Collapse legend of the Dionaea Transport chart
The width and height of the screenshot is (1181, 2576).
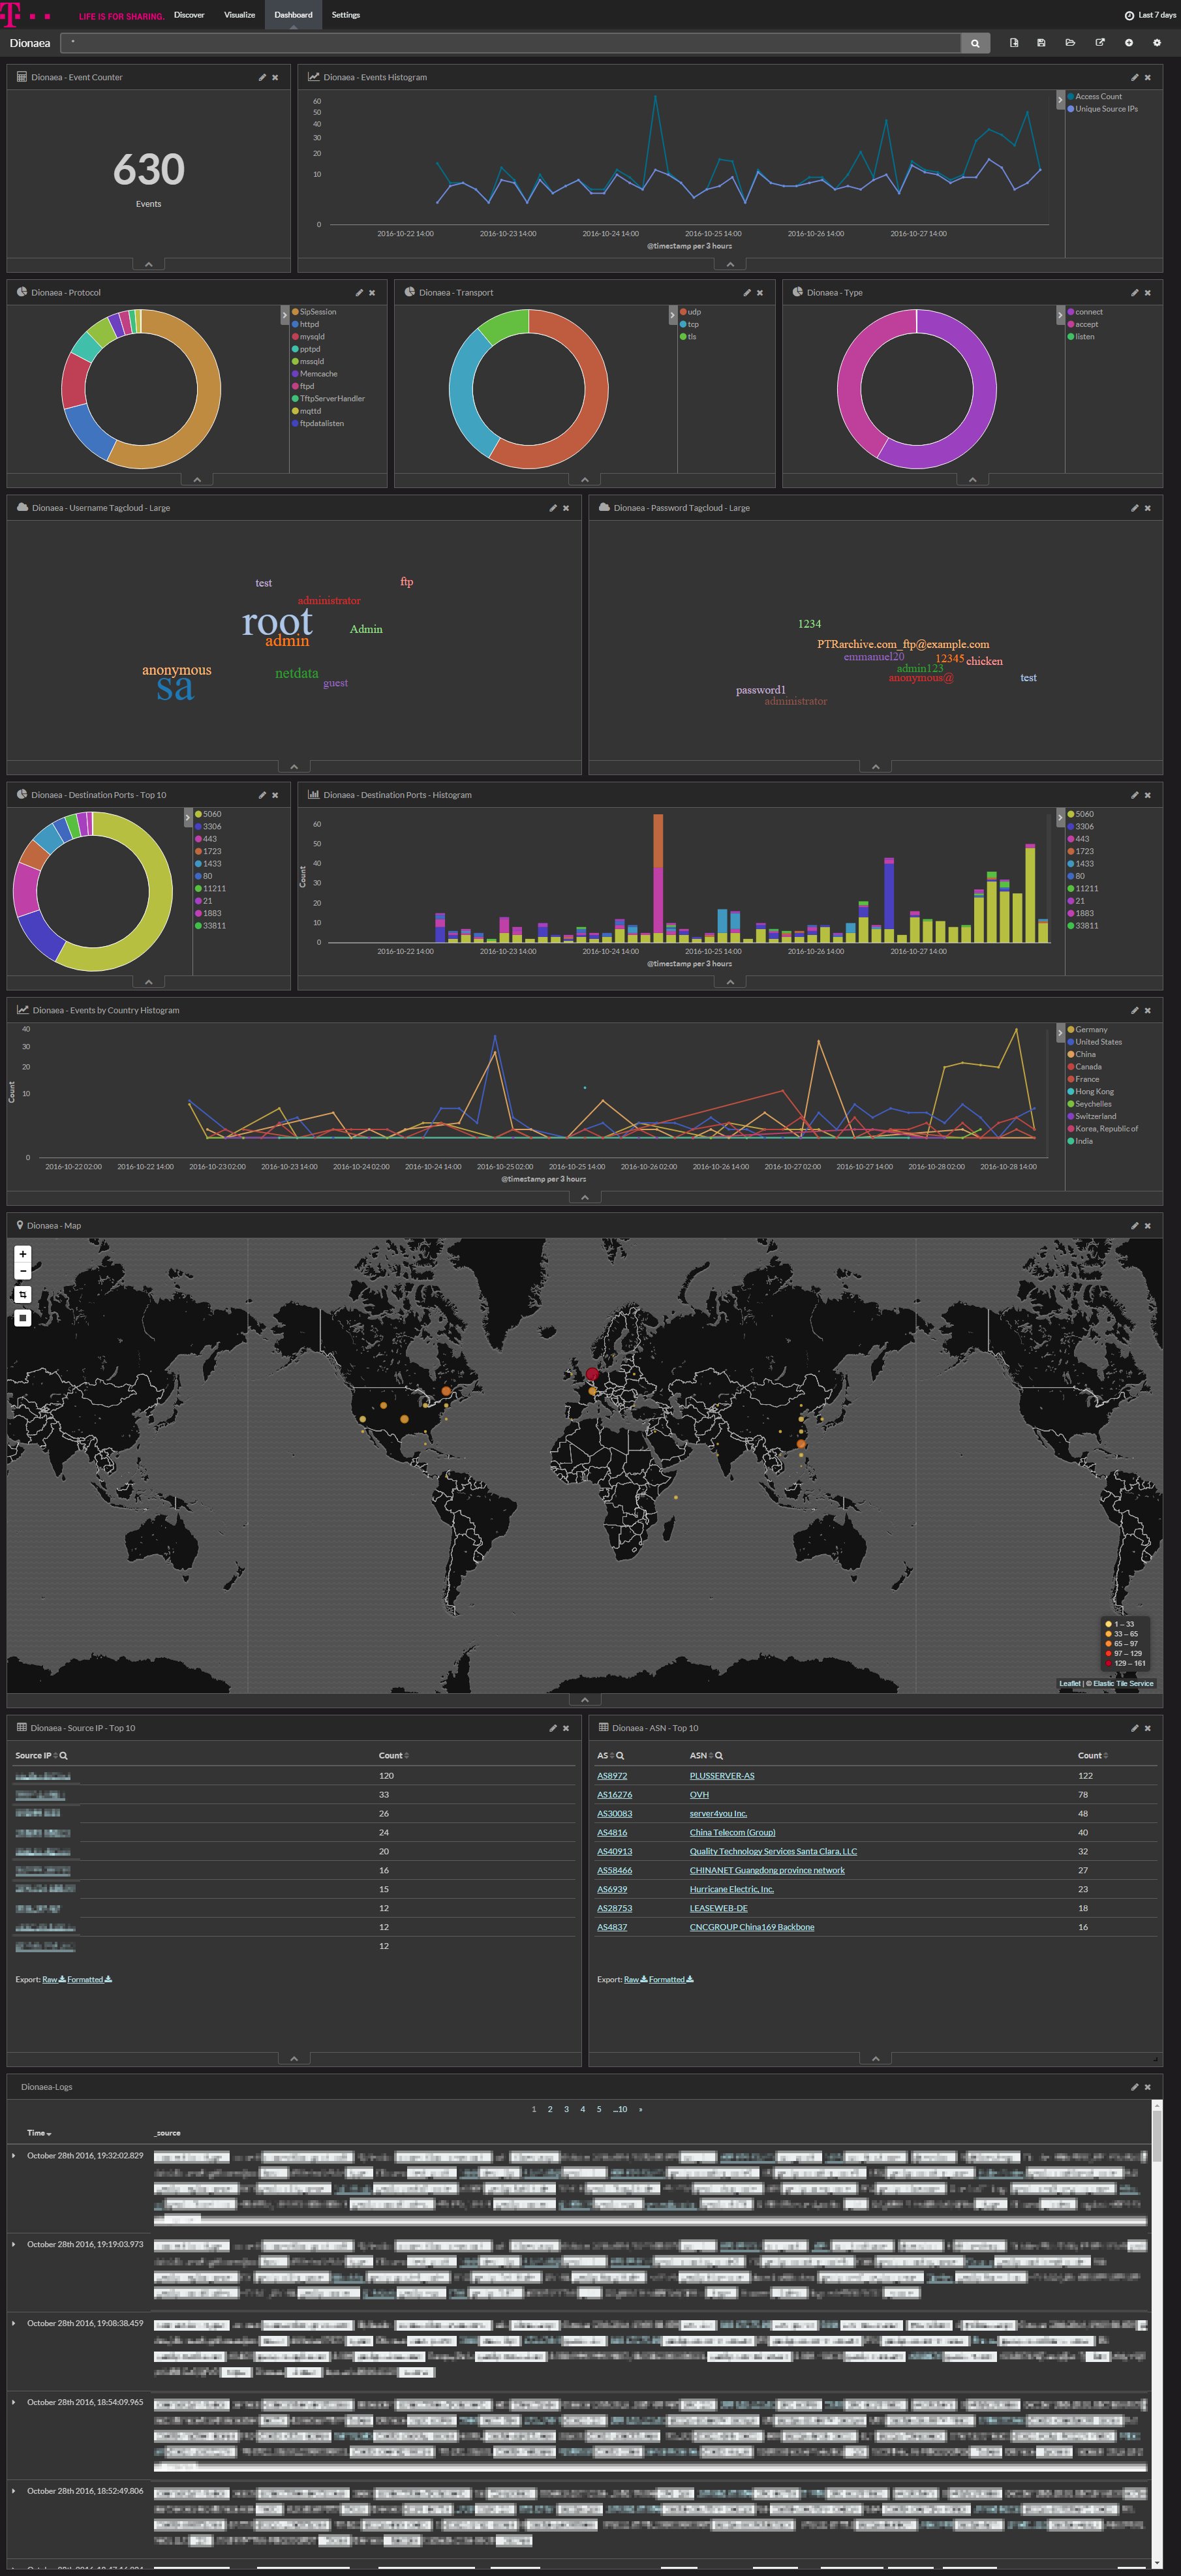672,315
